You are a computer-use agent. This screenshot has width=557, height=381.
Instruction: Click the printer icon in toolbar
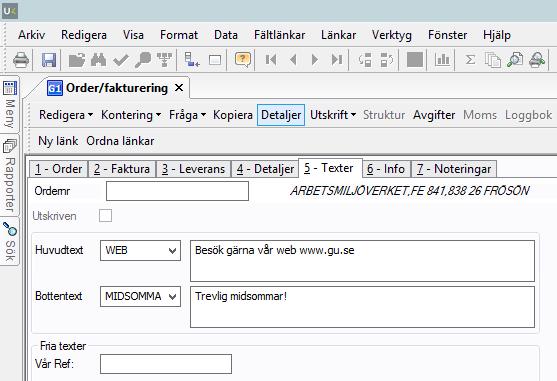pyautogui.click(x=21, y=60)
